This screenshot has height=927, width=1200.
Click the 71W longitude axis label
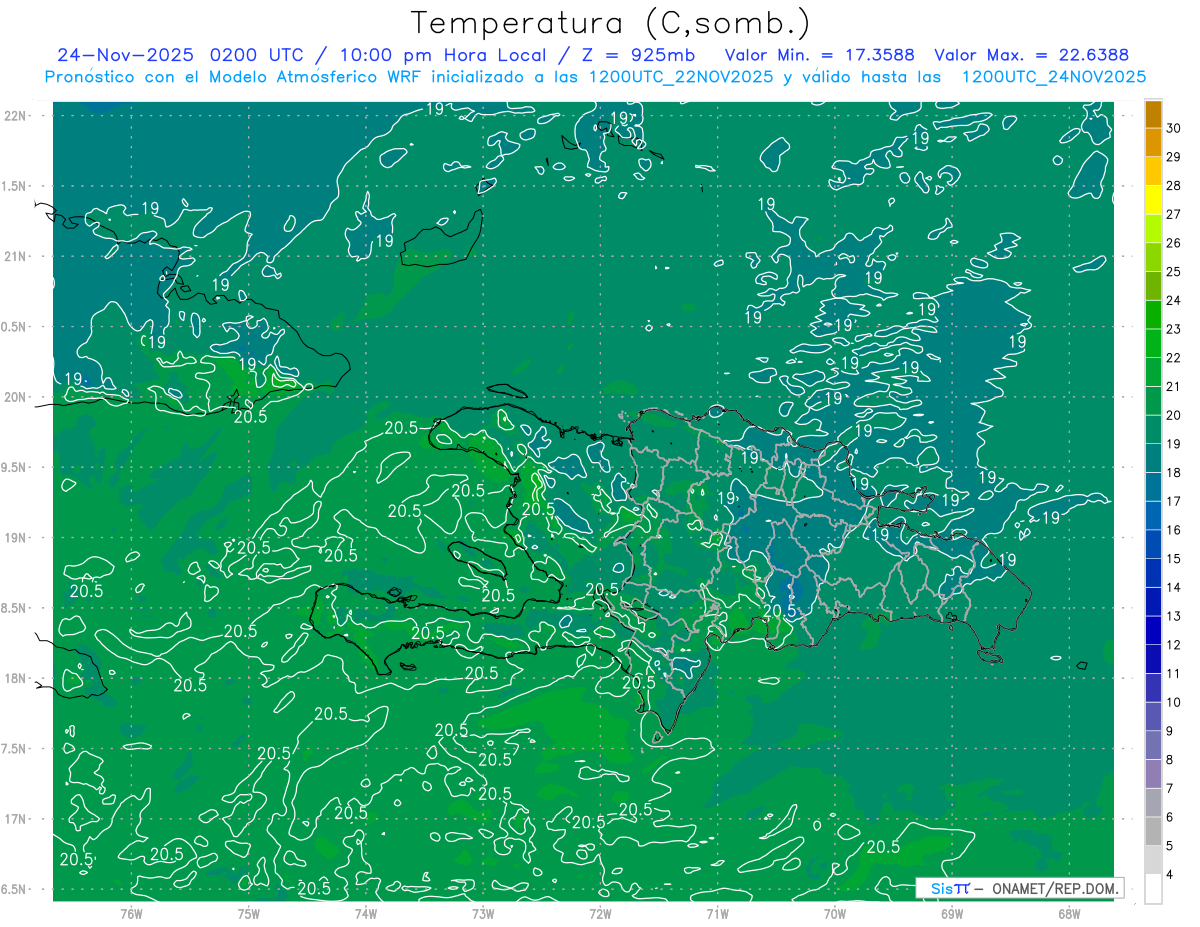click(x=717, y=914)
